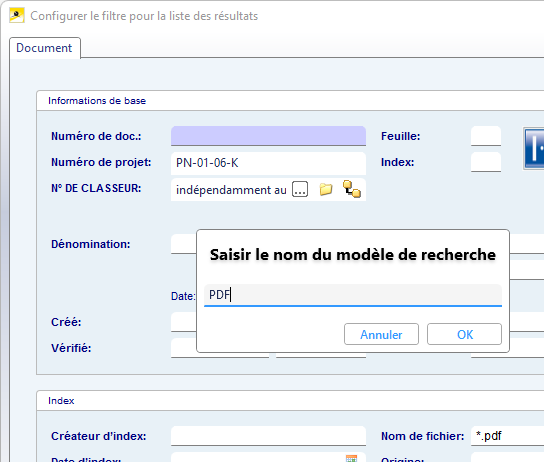Click the Dénomination field

coord(184,244)
